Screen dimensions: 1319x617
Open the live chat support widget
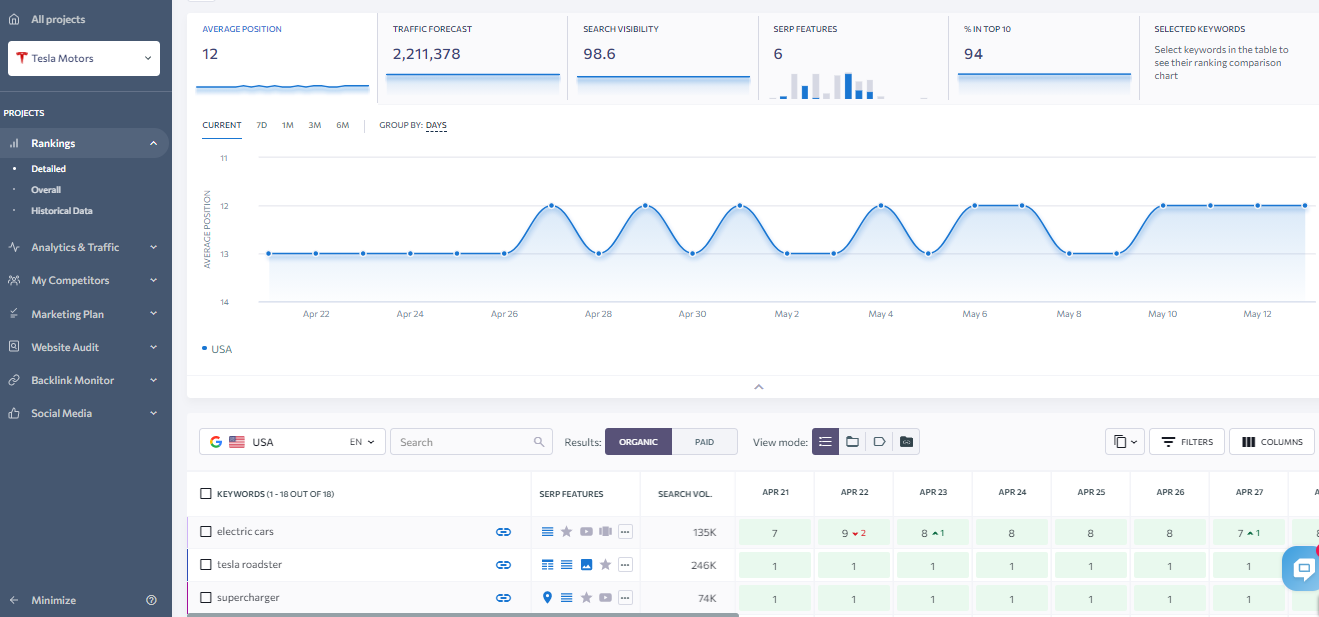[x=1303, y=569]
